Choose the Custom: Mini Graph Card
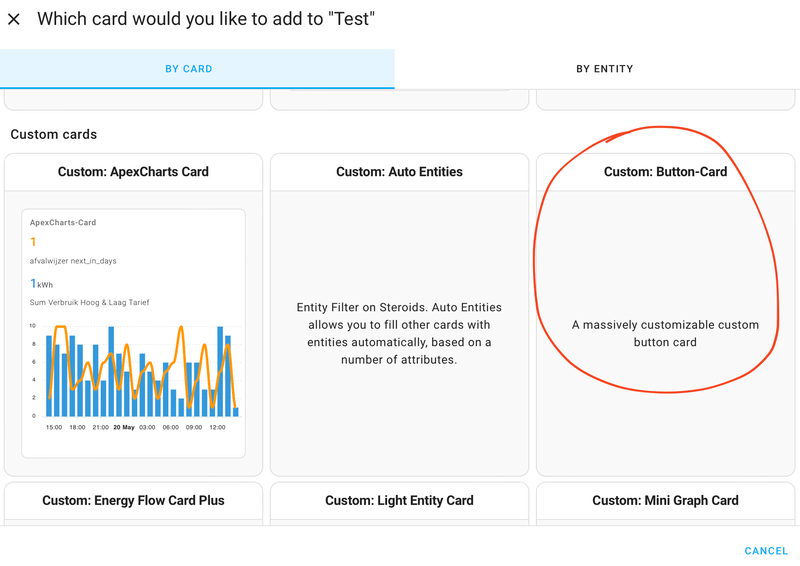The height and width of the screenshot is (566, 800). pos(665,501)
